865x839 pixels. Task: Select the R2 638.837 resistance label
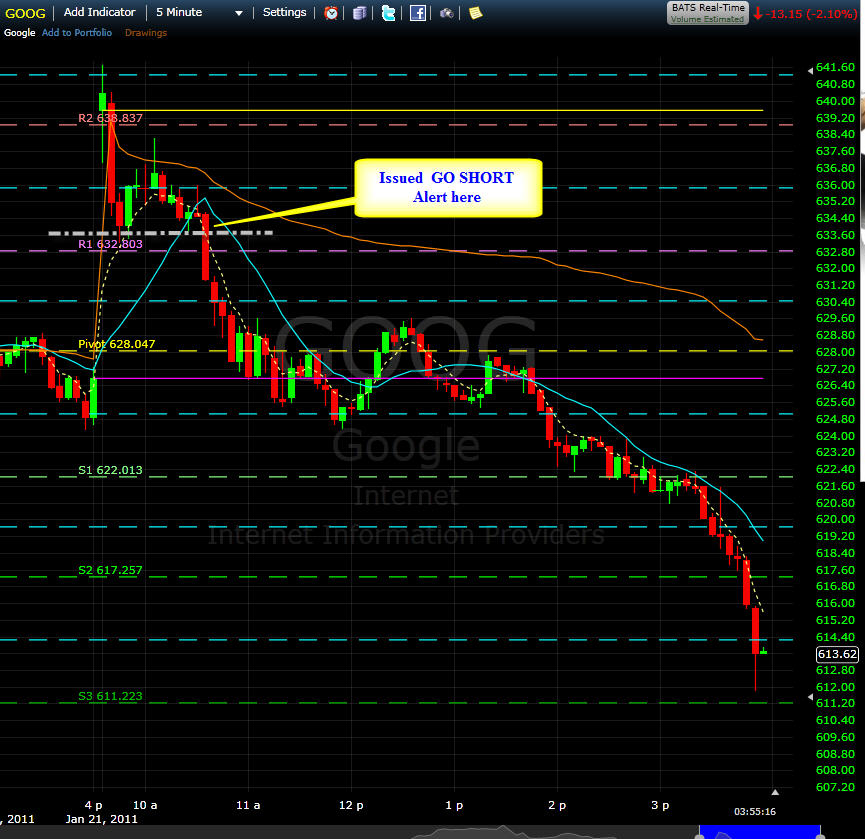click(x=110, y=118)
